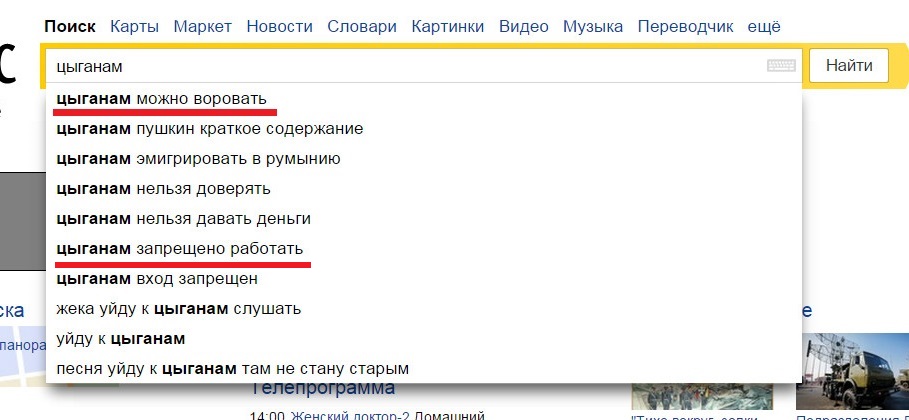Screen dimensions: 909x420
Task: Switch to the Маркет tab
Action: pos(203,27)
